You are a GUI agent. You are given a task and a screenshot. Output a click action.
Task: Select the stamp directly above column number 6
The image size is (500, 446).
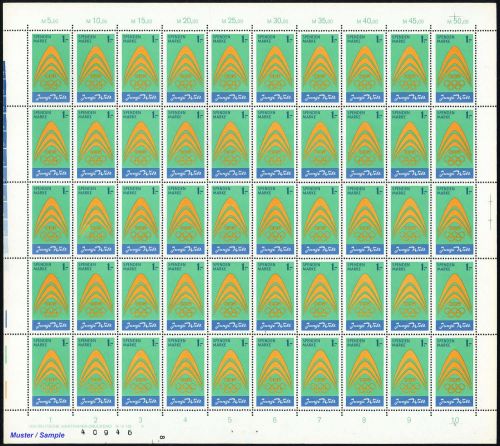point(275,372)
